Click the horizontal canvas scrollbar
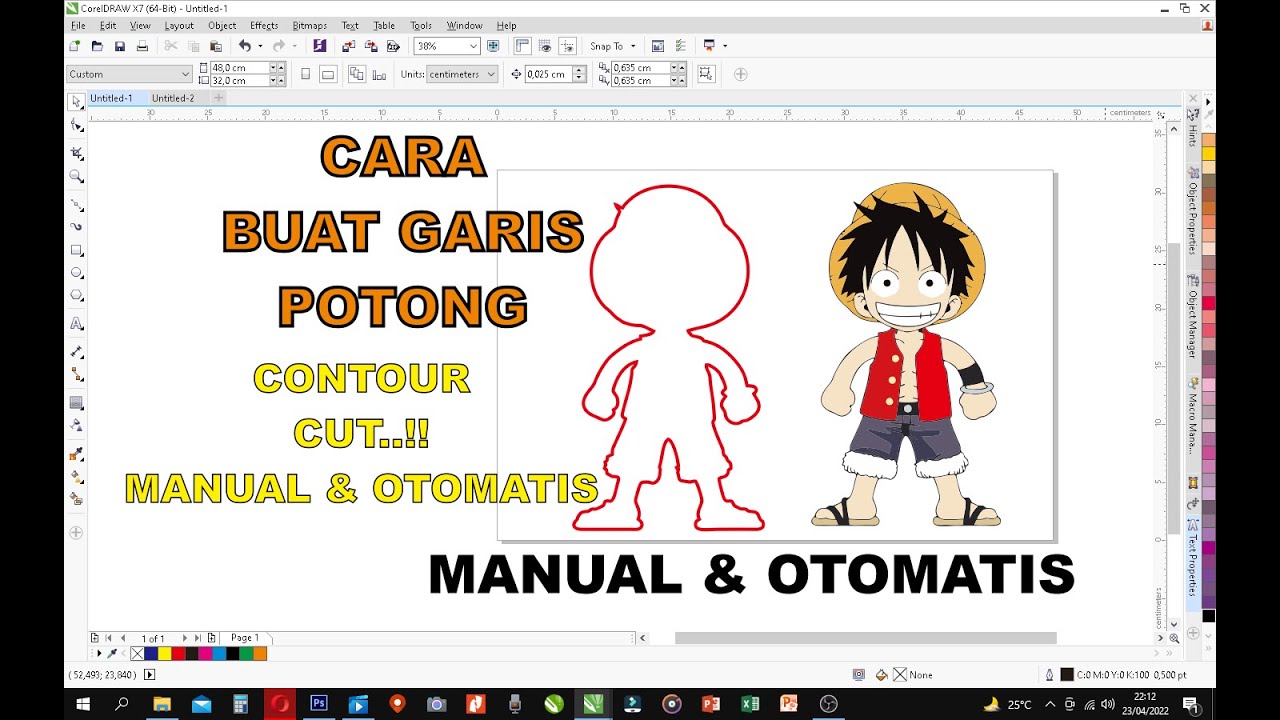Screen dimensions: 1280x720 [x=865, y=638]
